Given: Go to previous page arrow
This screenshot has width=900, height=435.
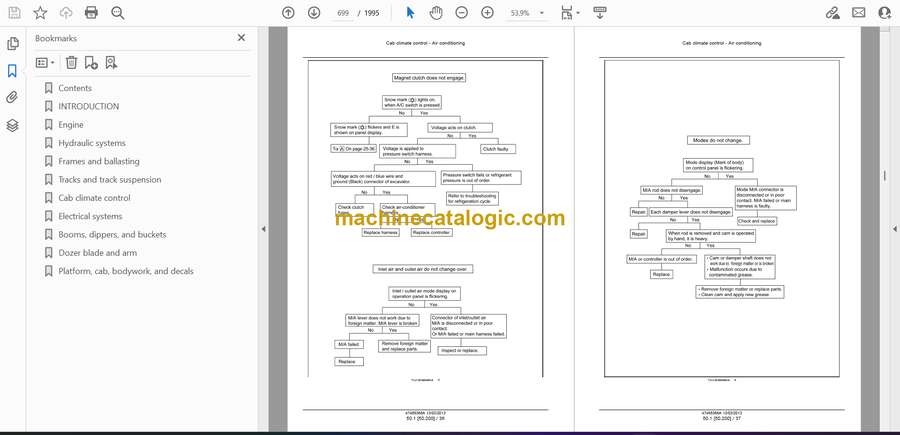Looking at the screenshot, I should pyautogui.click(x=288, y=13).
